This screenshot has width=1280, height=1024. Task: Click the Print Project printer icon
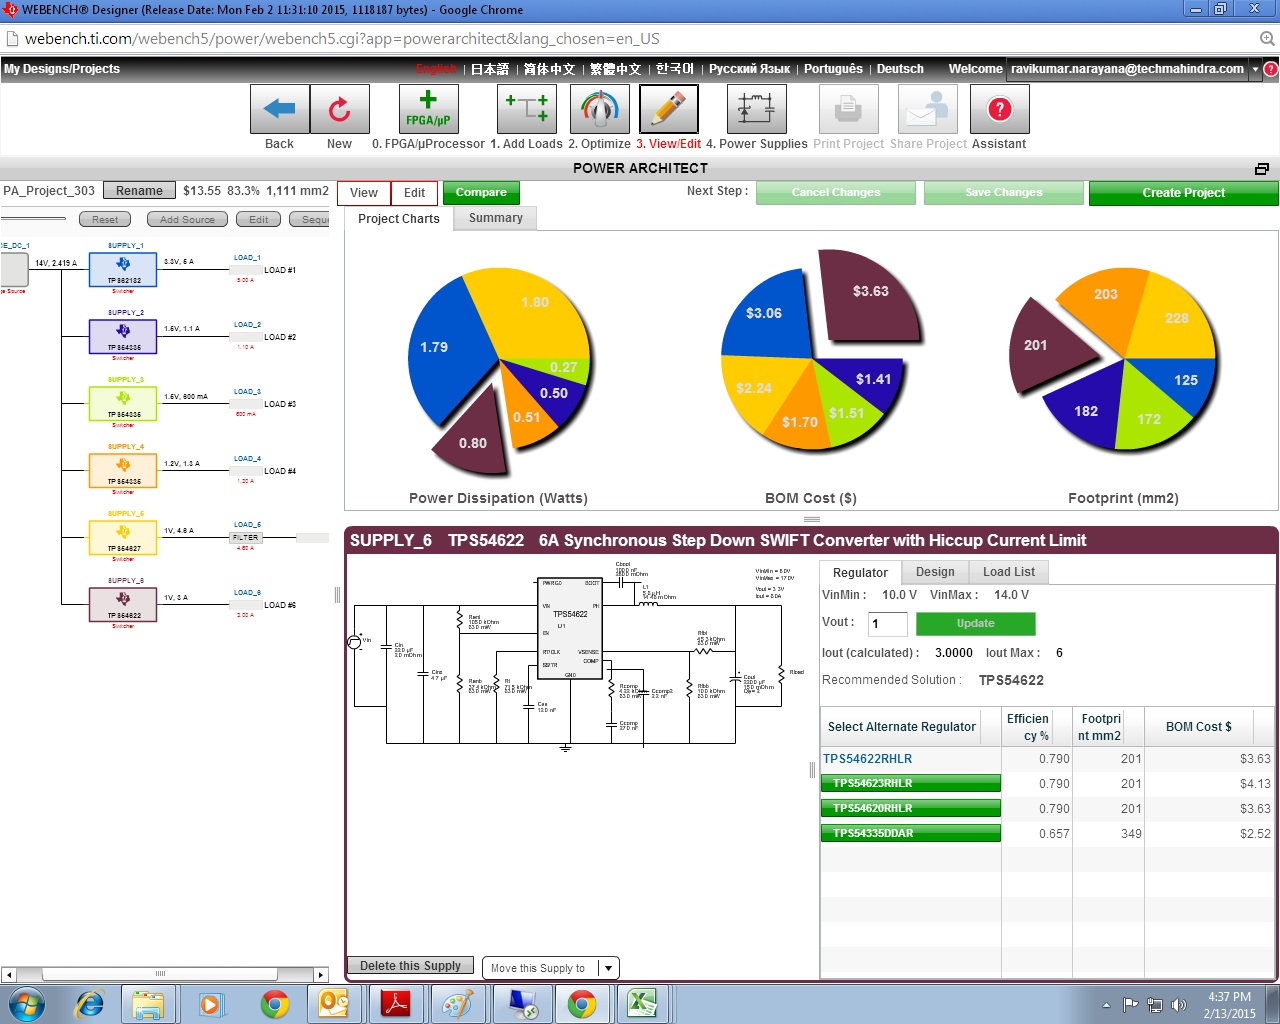(x=849, y=109)
